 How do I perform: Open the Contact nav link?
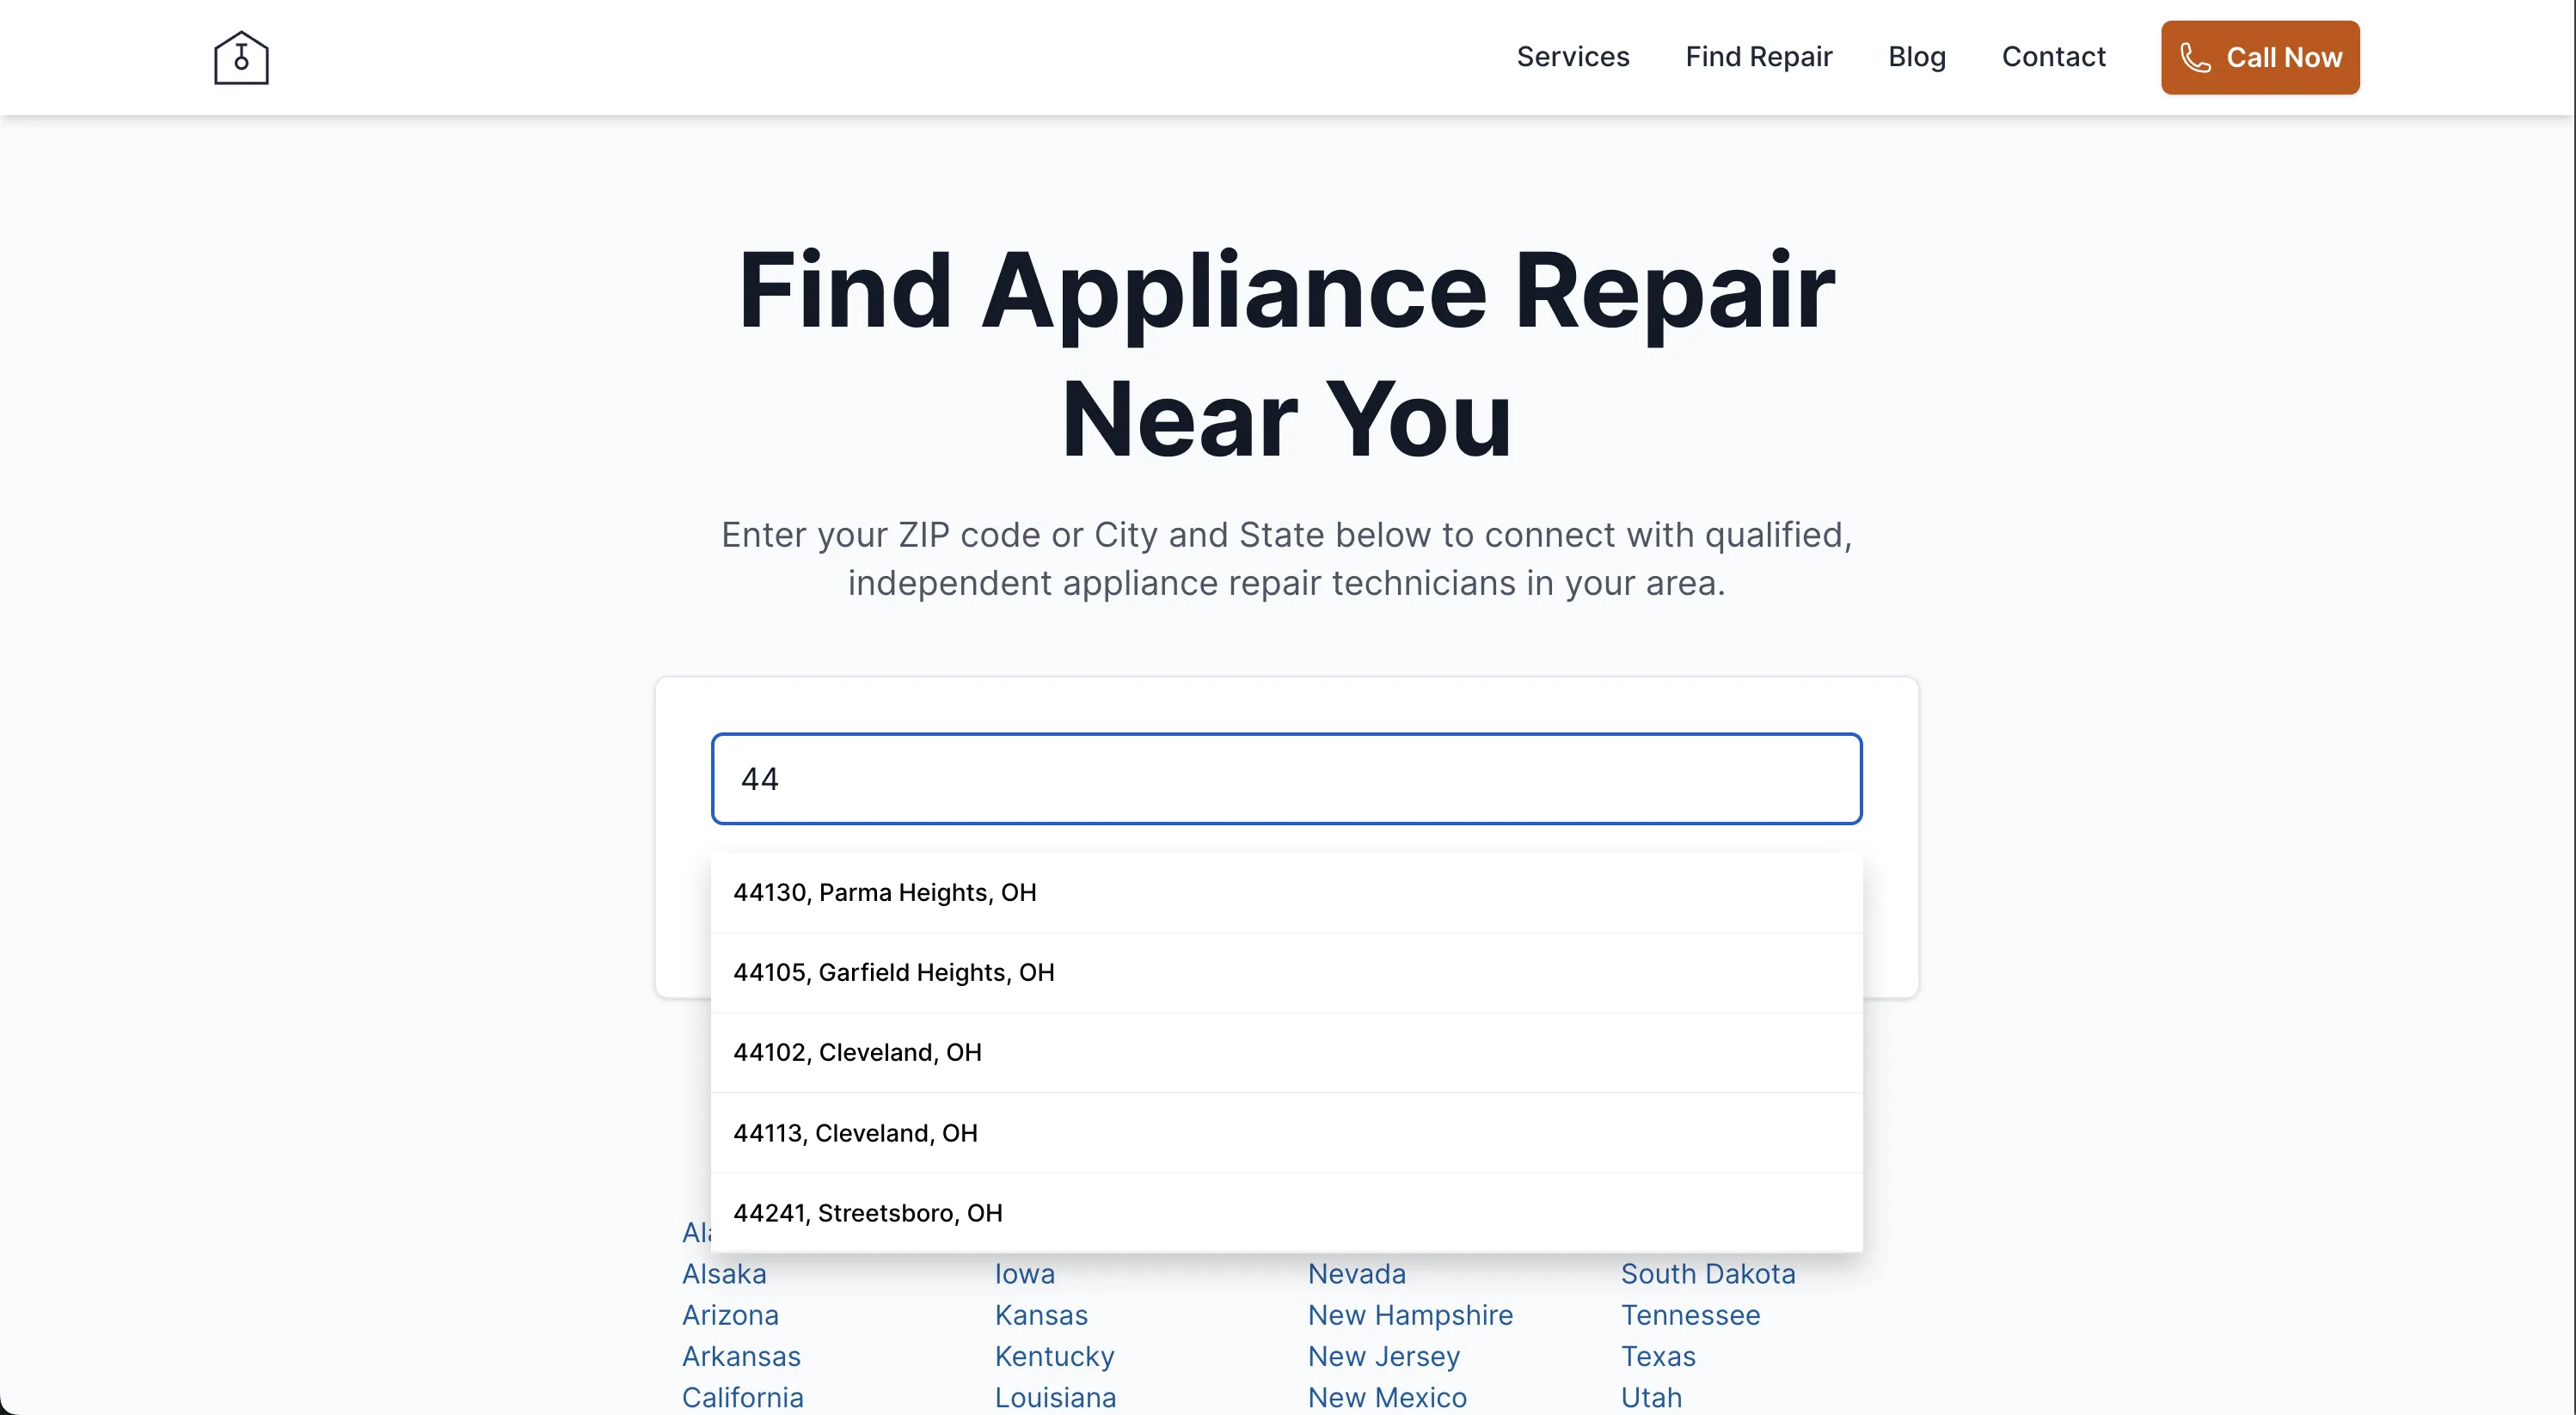[2053, 57]
